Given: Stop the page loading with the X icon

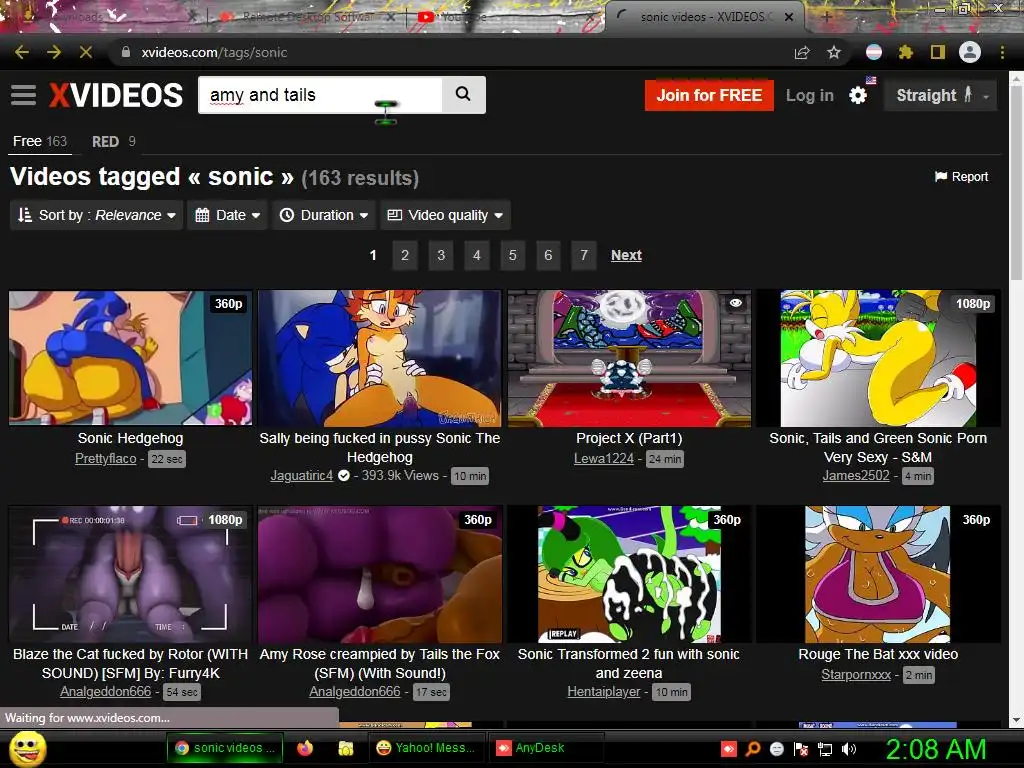Looking at the screenshot, I should point(86,52).
